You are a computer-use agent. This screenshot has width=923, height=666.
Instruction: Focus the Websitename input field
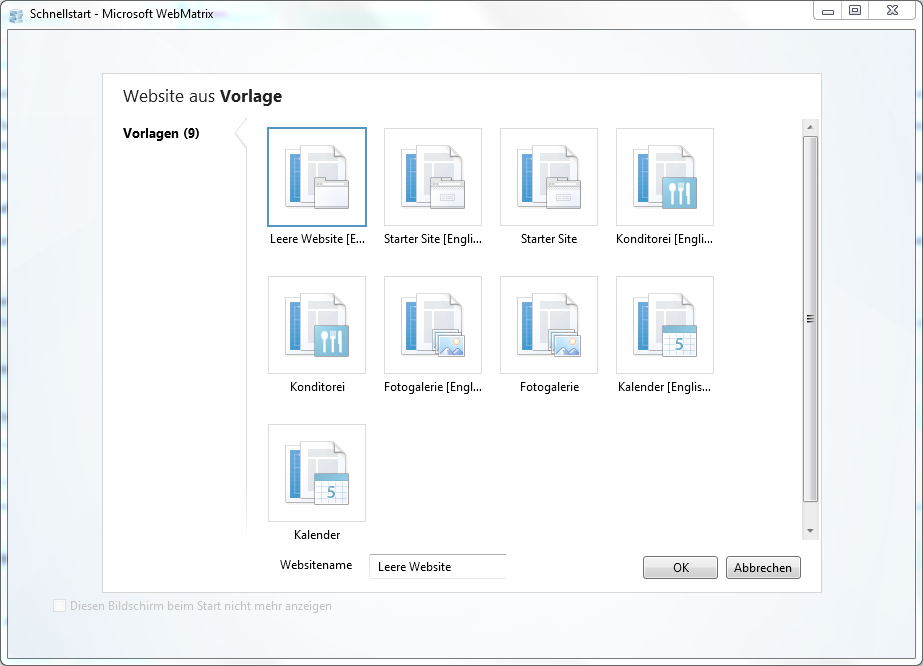tap(437, 566)
